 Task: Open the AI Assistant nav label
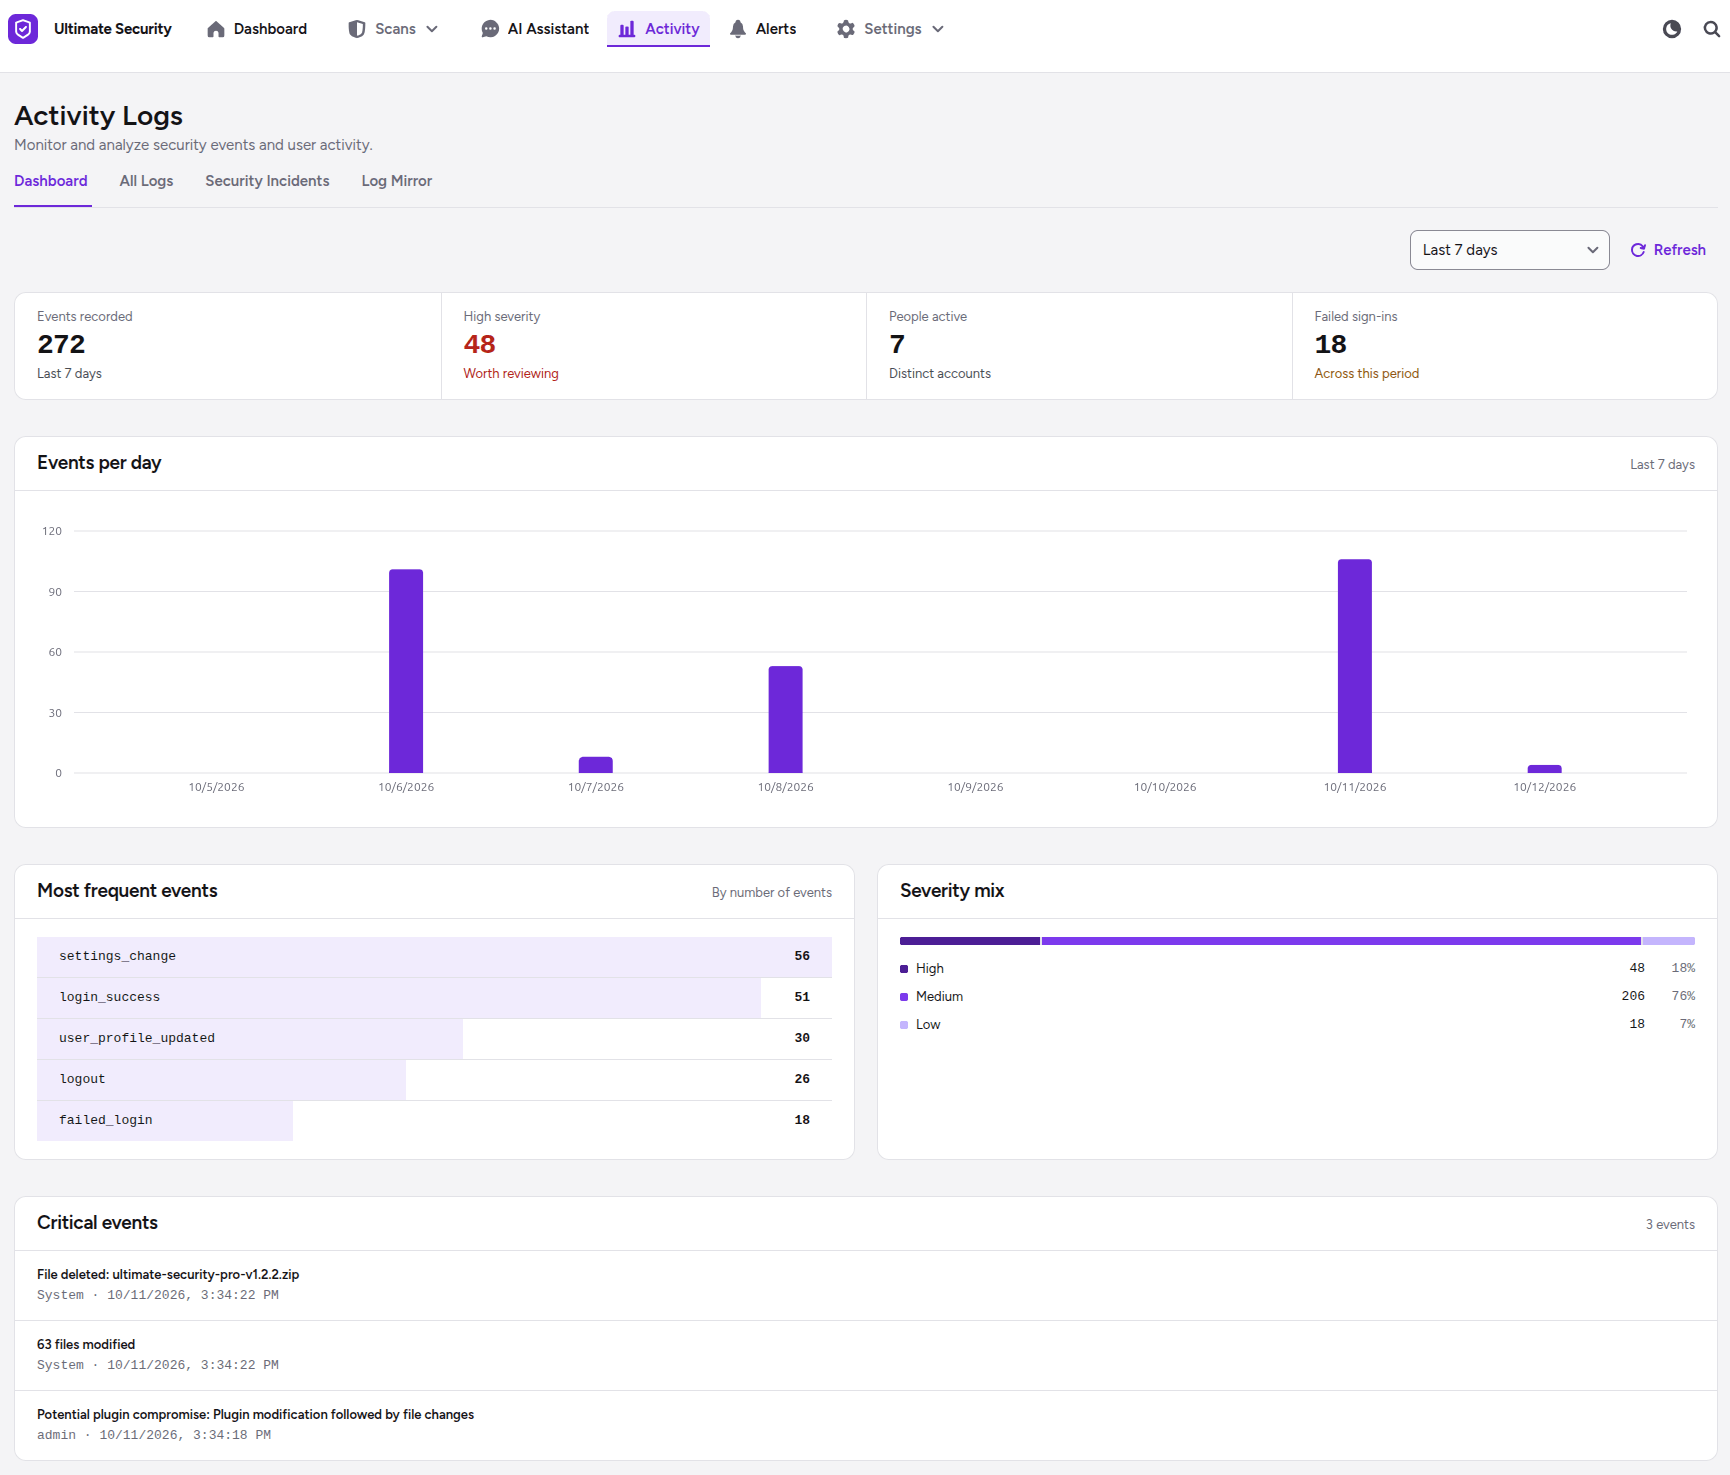click(548, 29)
